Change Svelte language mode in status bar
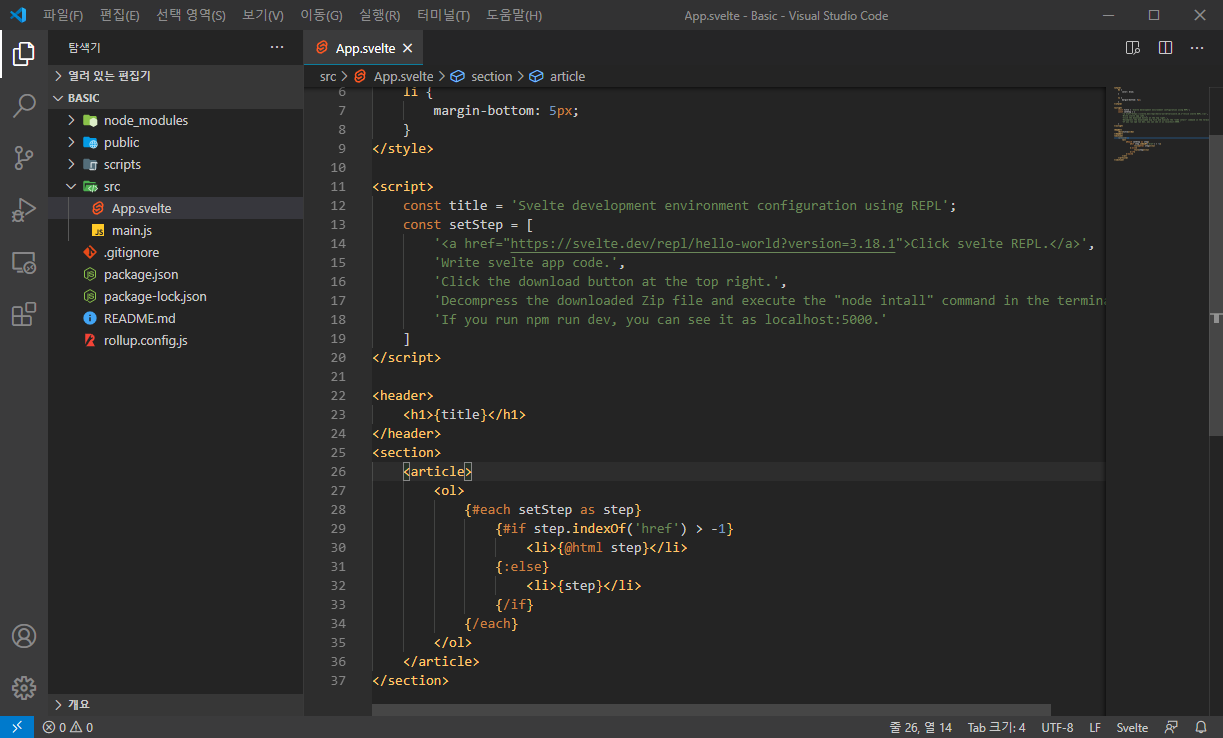Screen dimensions: 1223x738 click(1132, 727)
